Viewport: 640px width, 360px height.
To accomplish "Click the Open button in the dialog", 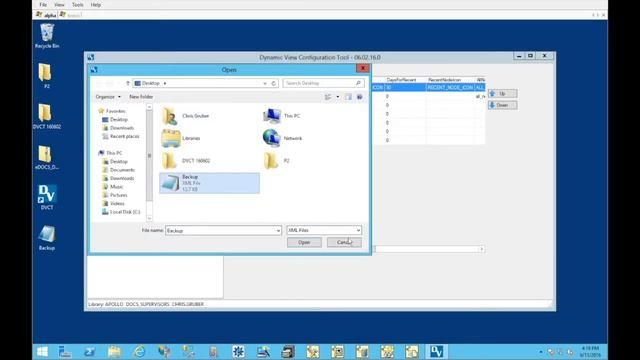I will [x=304, y=242].
